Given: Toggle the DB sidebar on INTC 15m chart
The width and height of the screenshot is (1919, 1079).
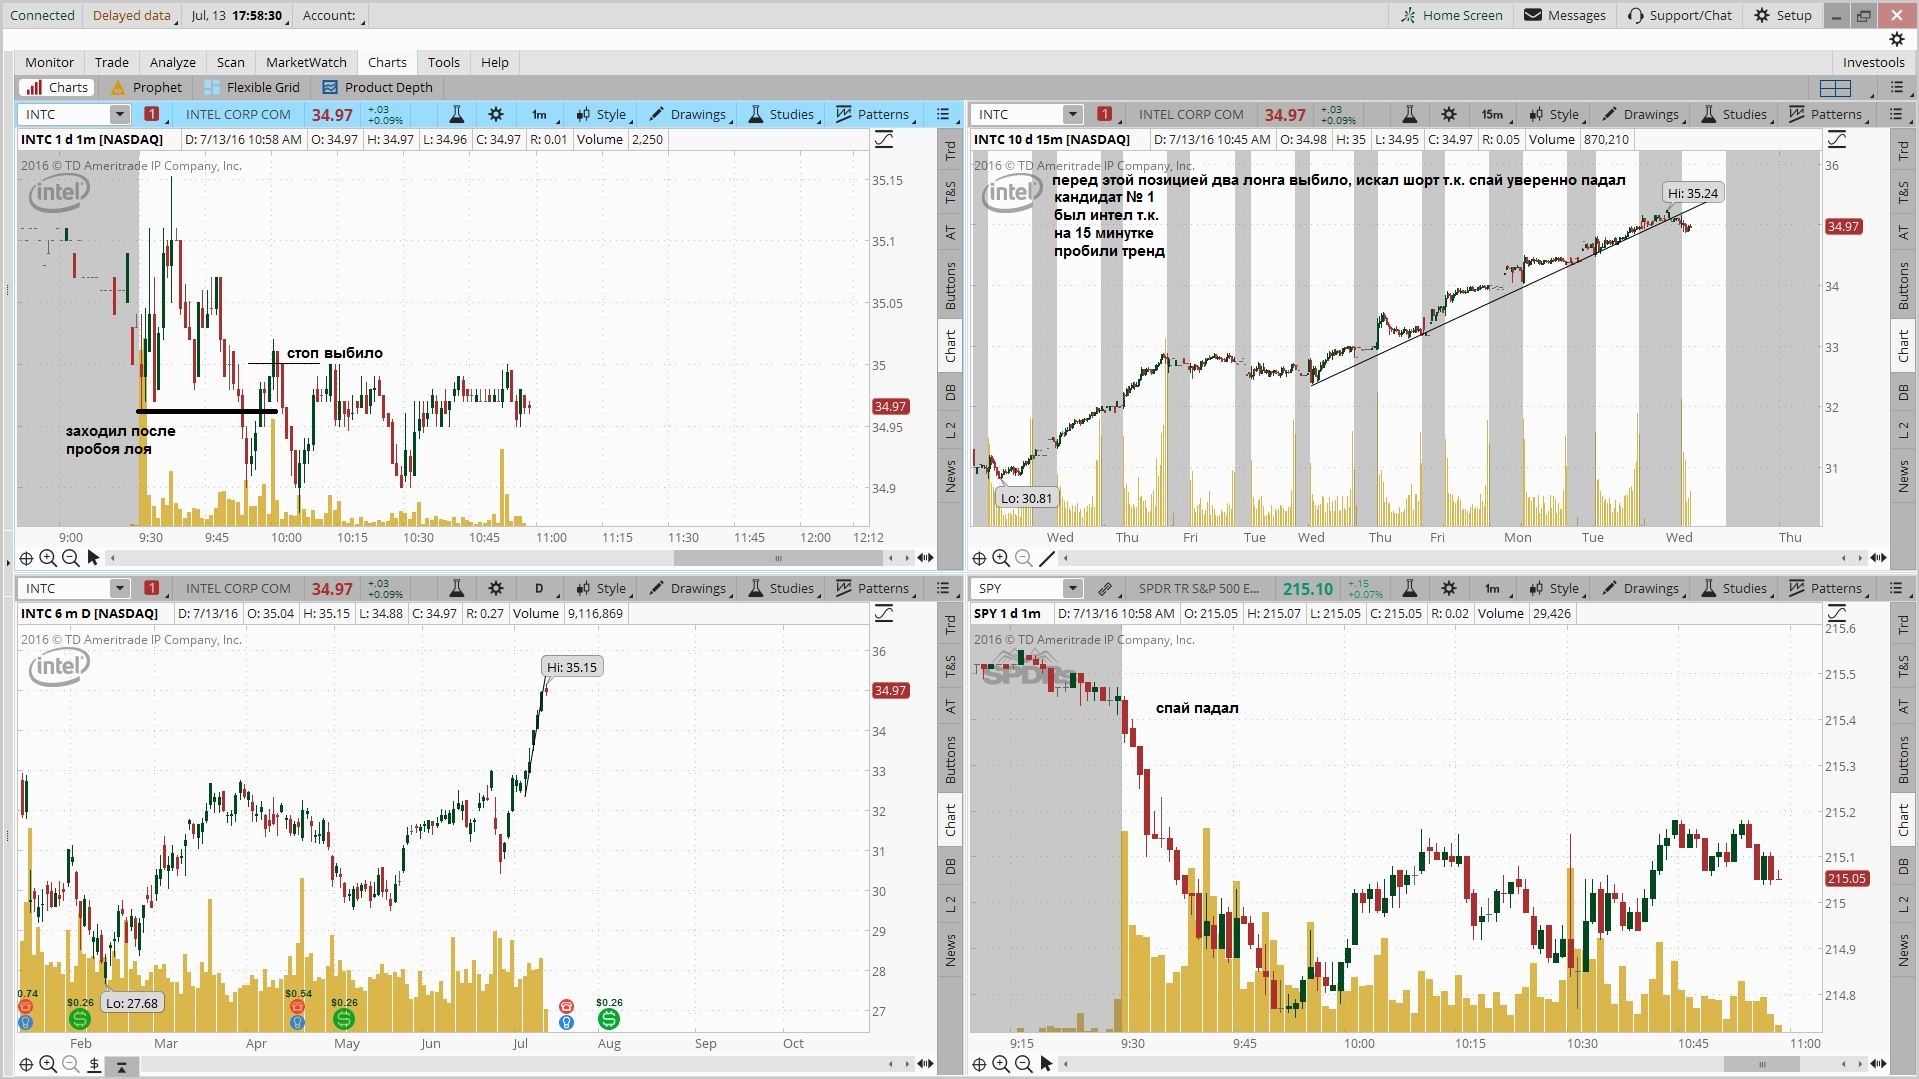Looking at the screenshot, I should (x=1903, y=392).
